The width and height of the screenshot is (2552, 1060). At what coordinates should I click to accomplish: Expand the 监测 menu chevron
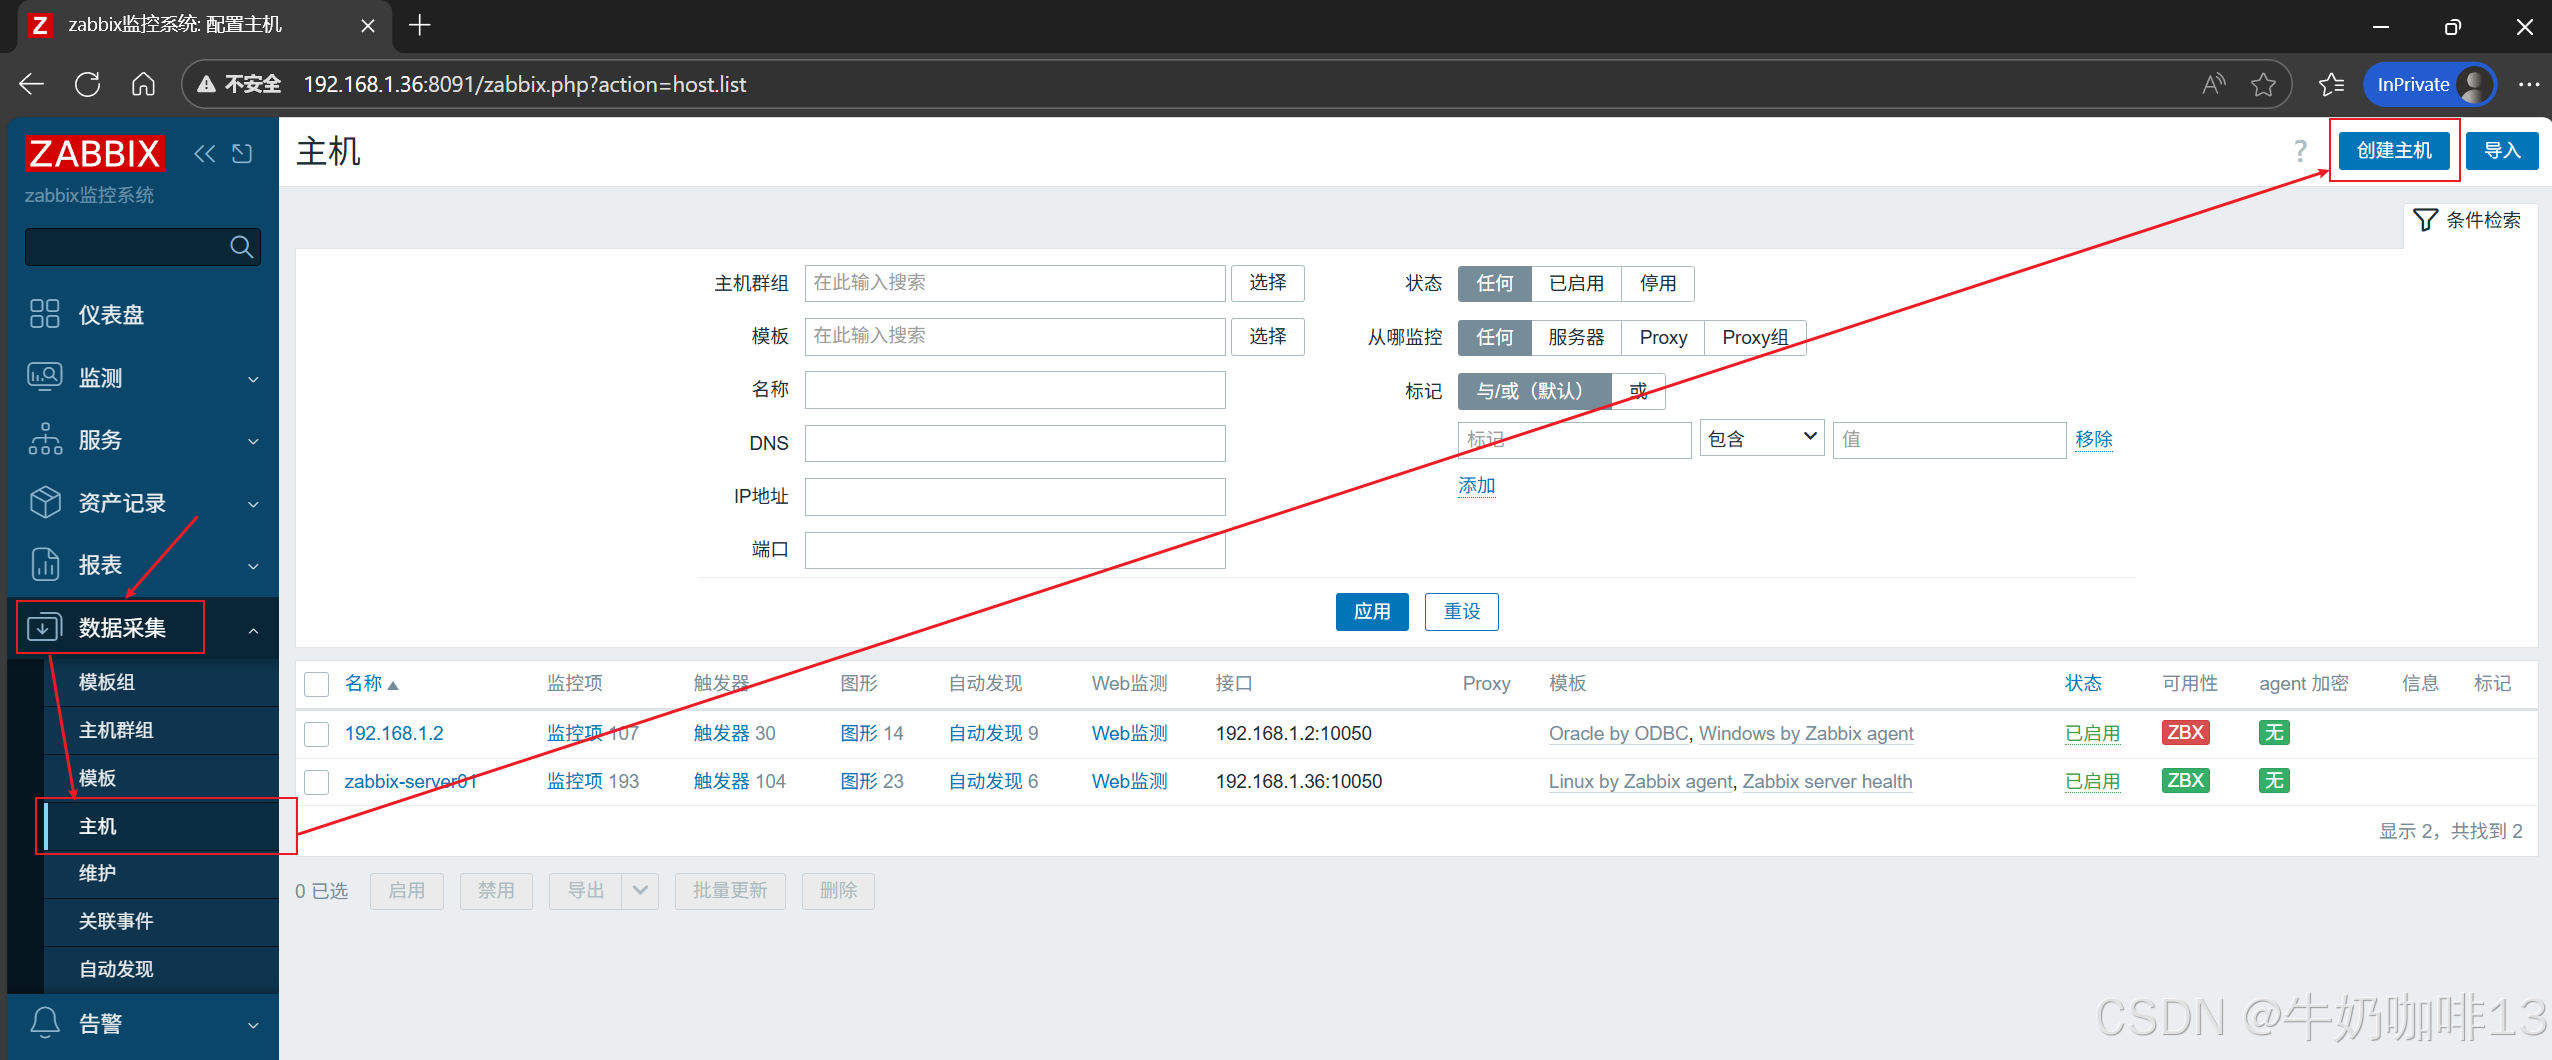253,379
